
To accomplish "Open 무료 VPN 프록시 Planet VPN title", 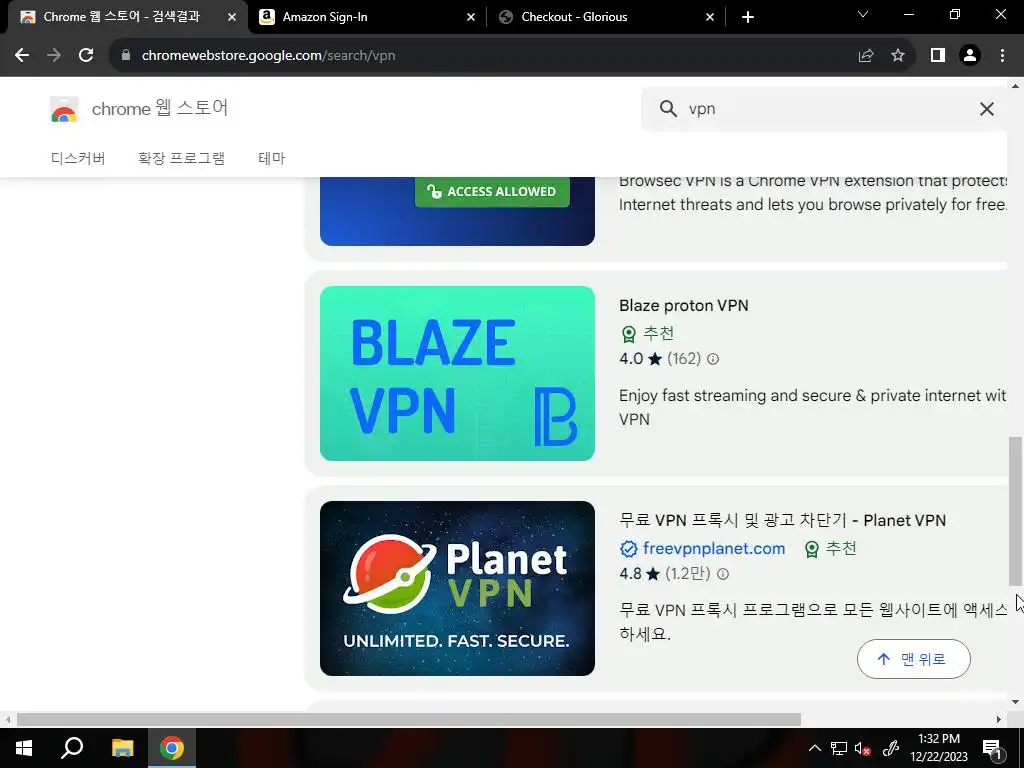I will 782,520.
